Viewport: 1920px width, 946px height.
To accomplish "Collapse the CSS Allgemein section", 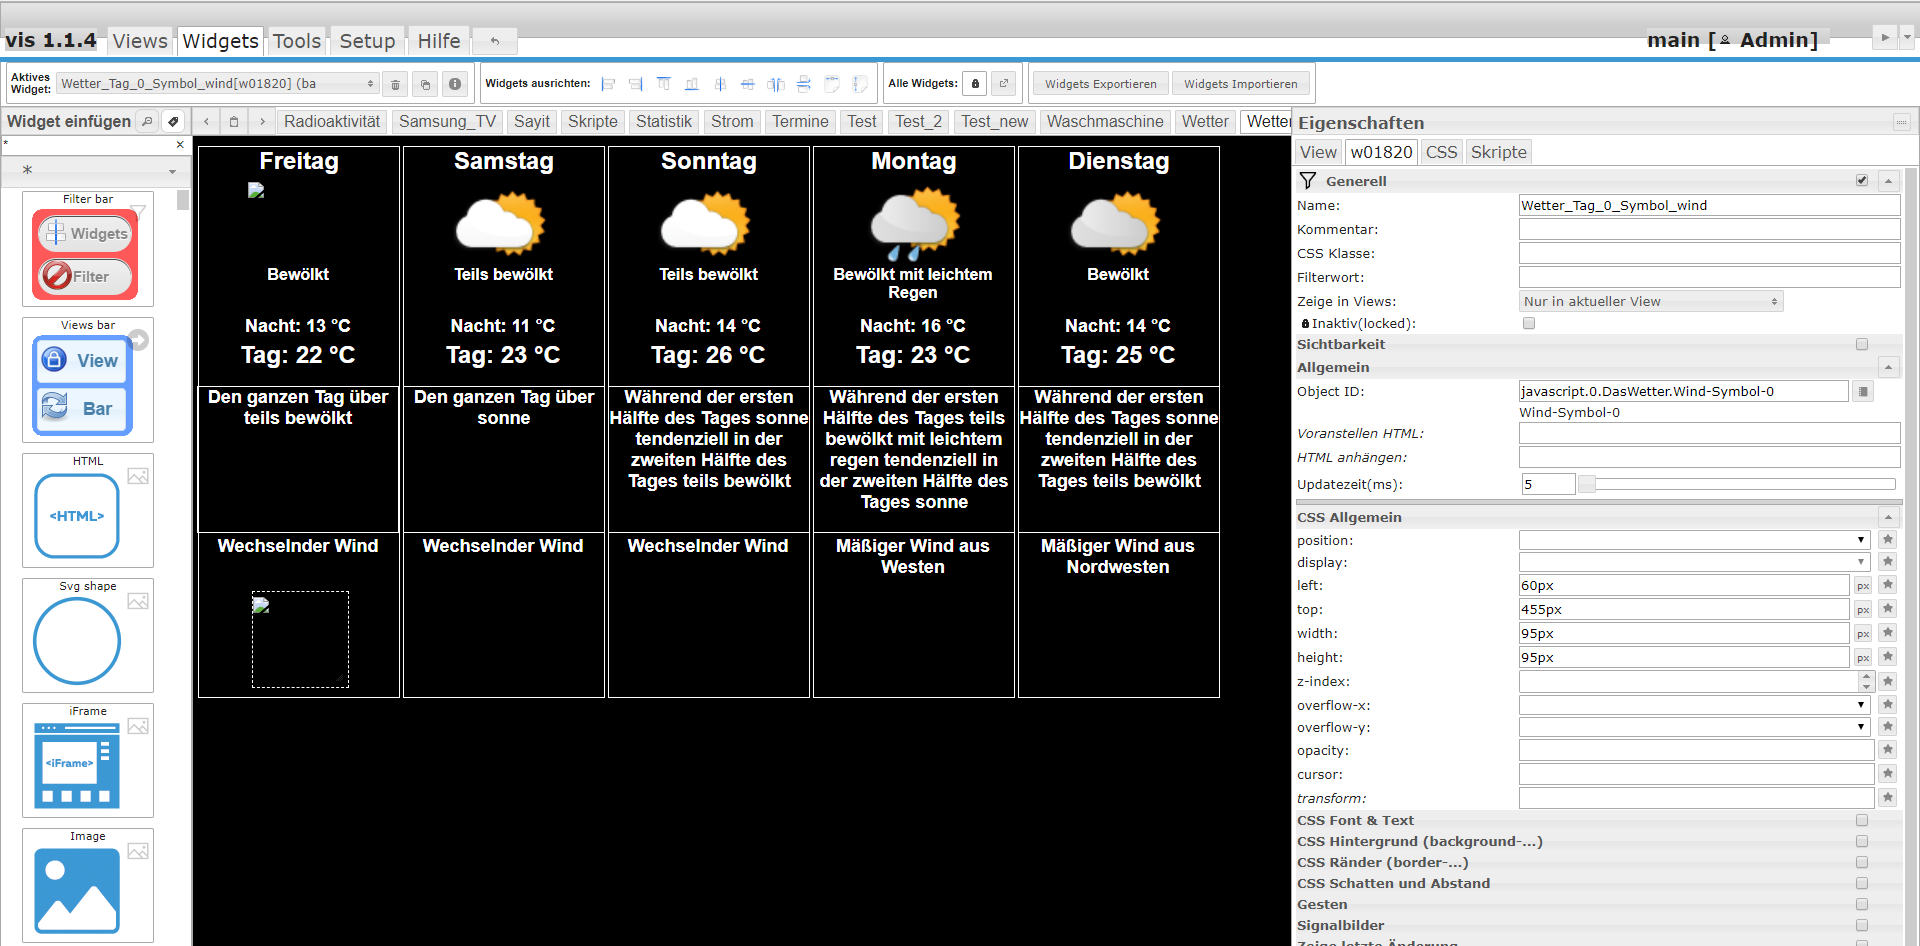I will [1888, 517].
